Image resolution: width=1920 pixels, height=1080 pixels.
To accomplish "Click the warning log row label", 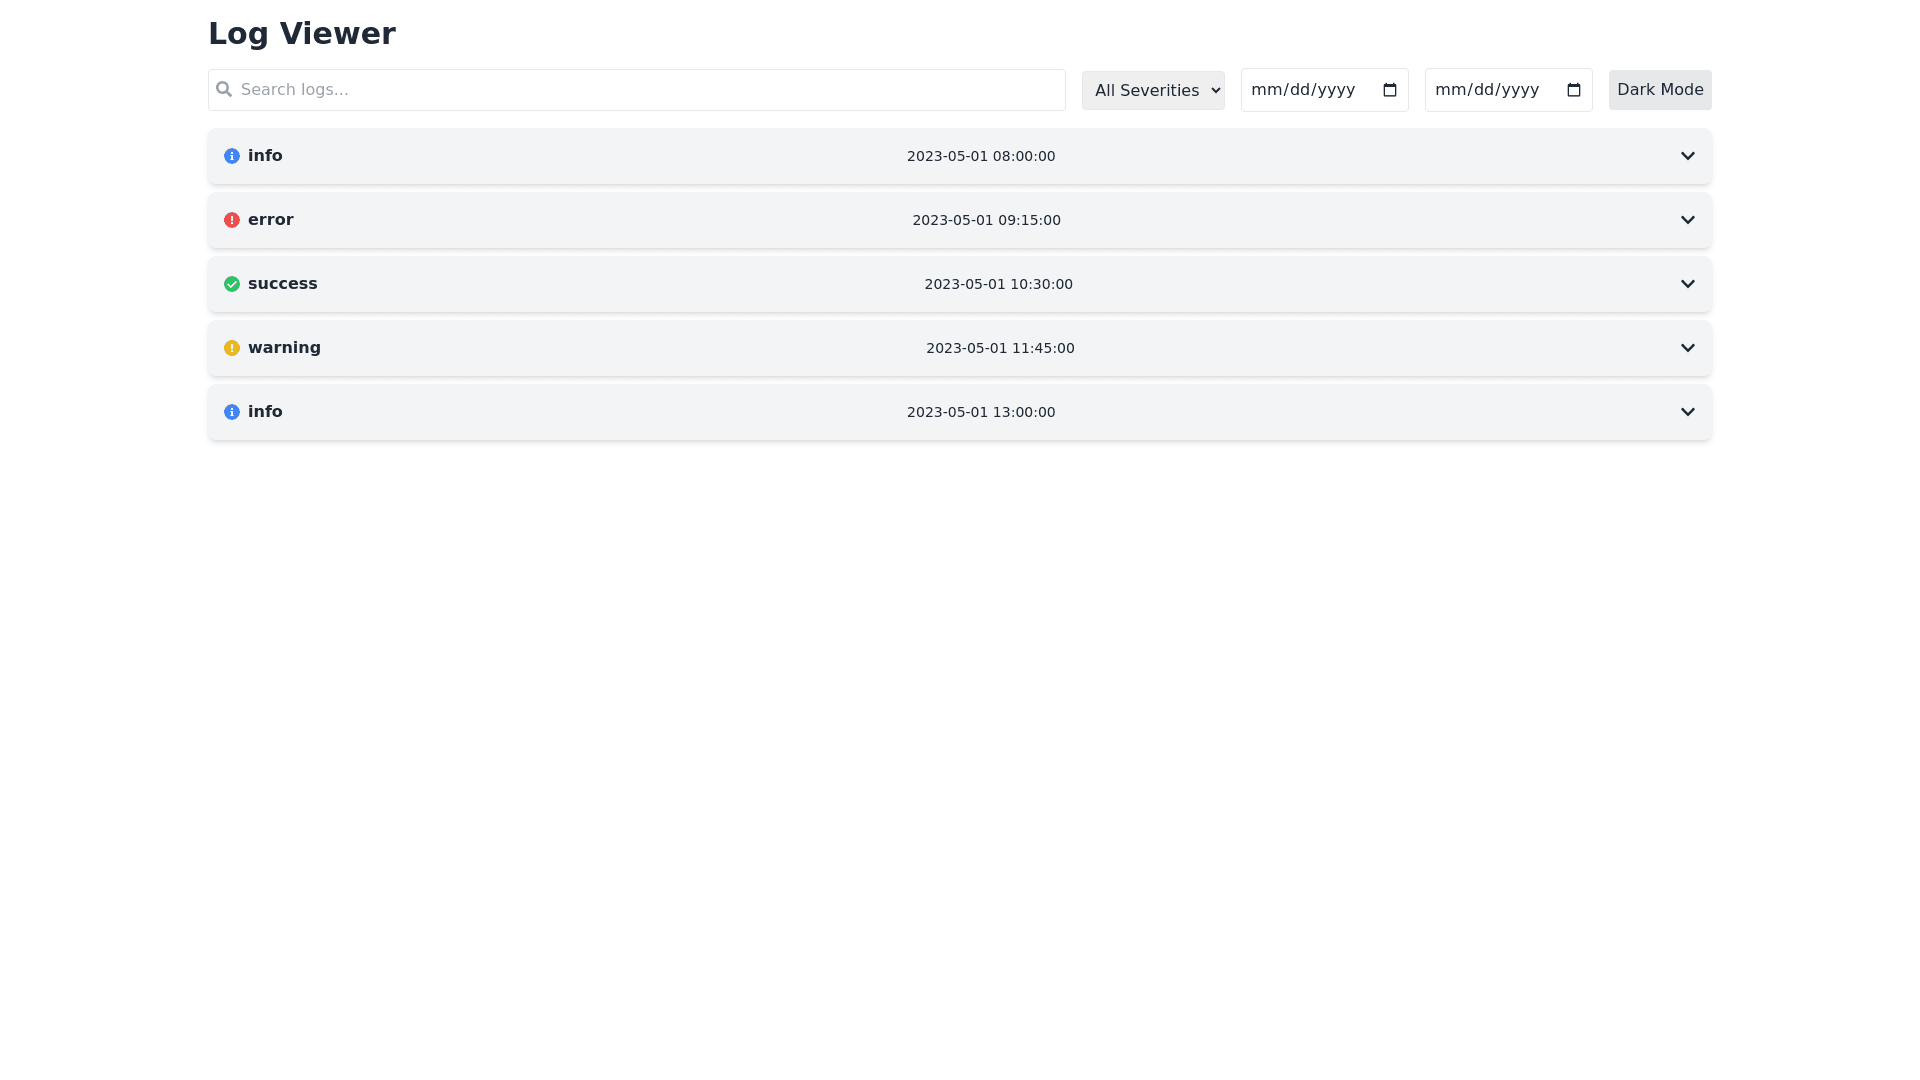I will coord(284,348).
